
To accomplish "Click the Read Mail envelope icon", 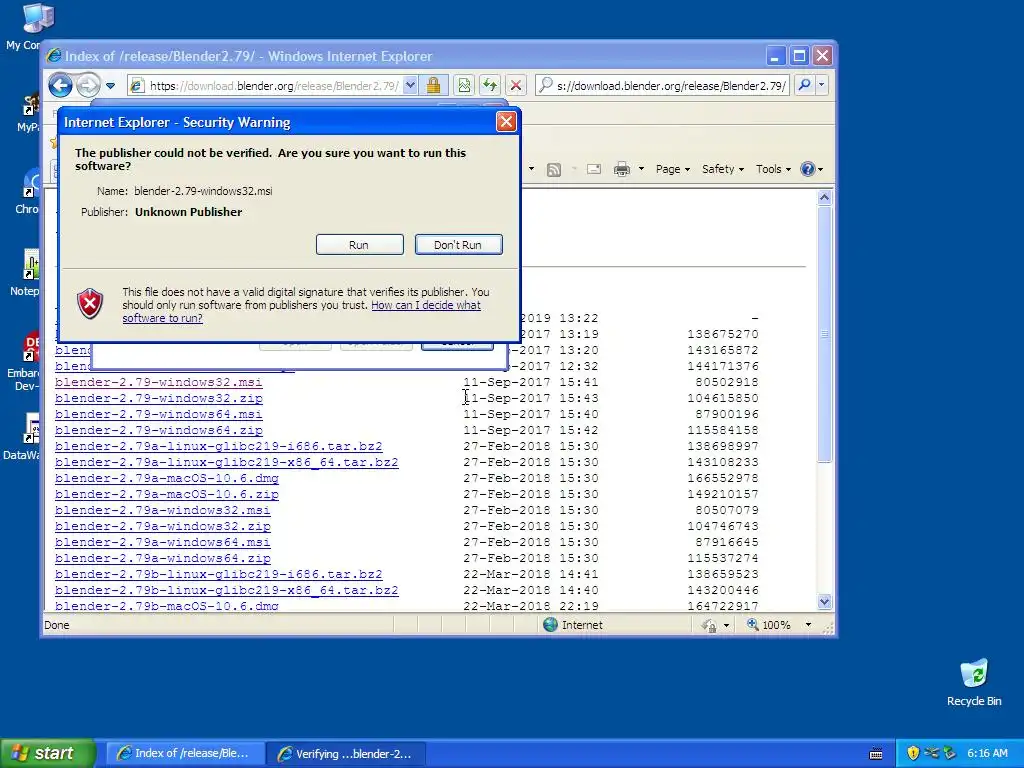I will 594,169.
